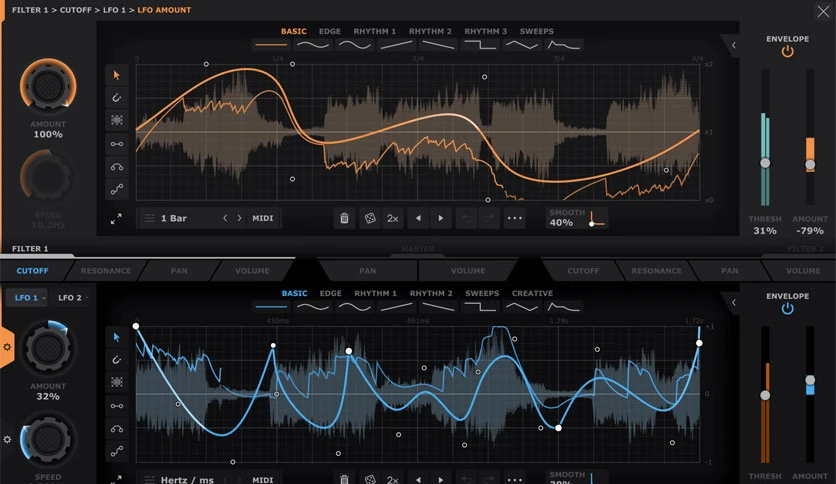Step to next length with right chevron
The height and width of the screenshot is (484, 836).
tap(239, 218)
